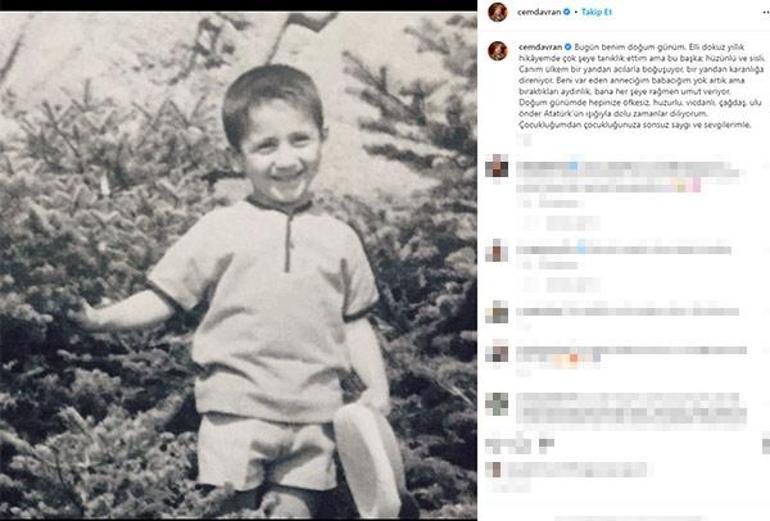Click the Takip Et follow link
Viewport: 770px width, 521px height.
pyautogui.click(x=597, y=12)
